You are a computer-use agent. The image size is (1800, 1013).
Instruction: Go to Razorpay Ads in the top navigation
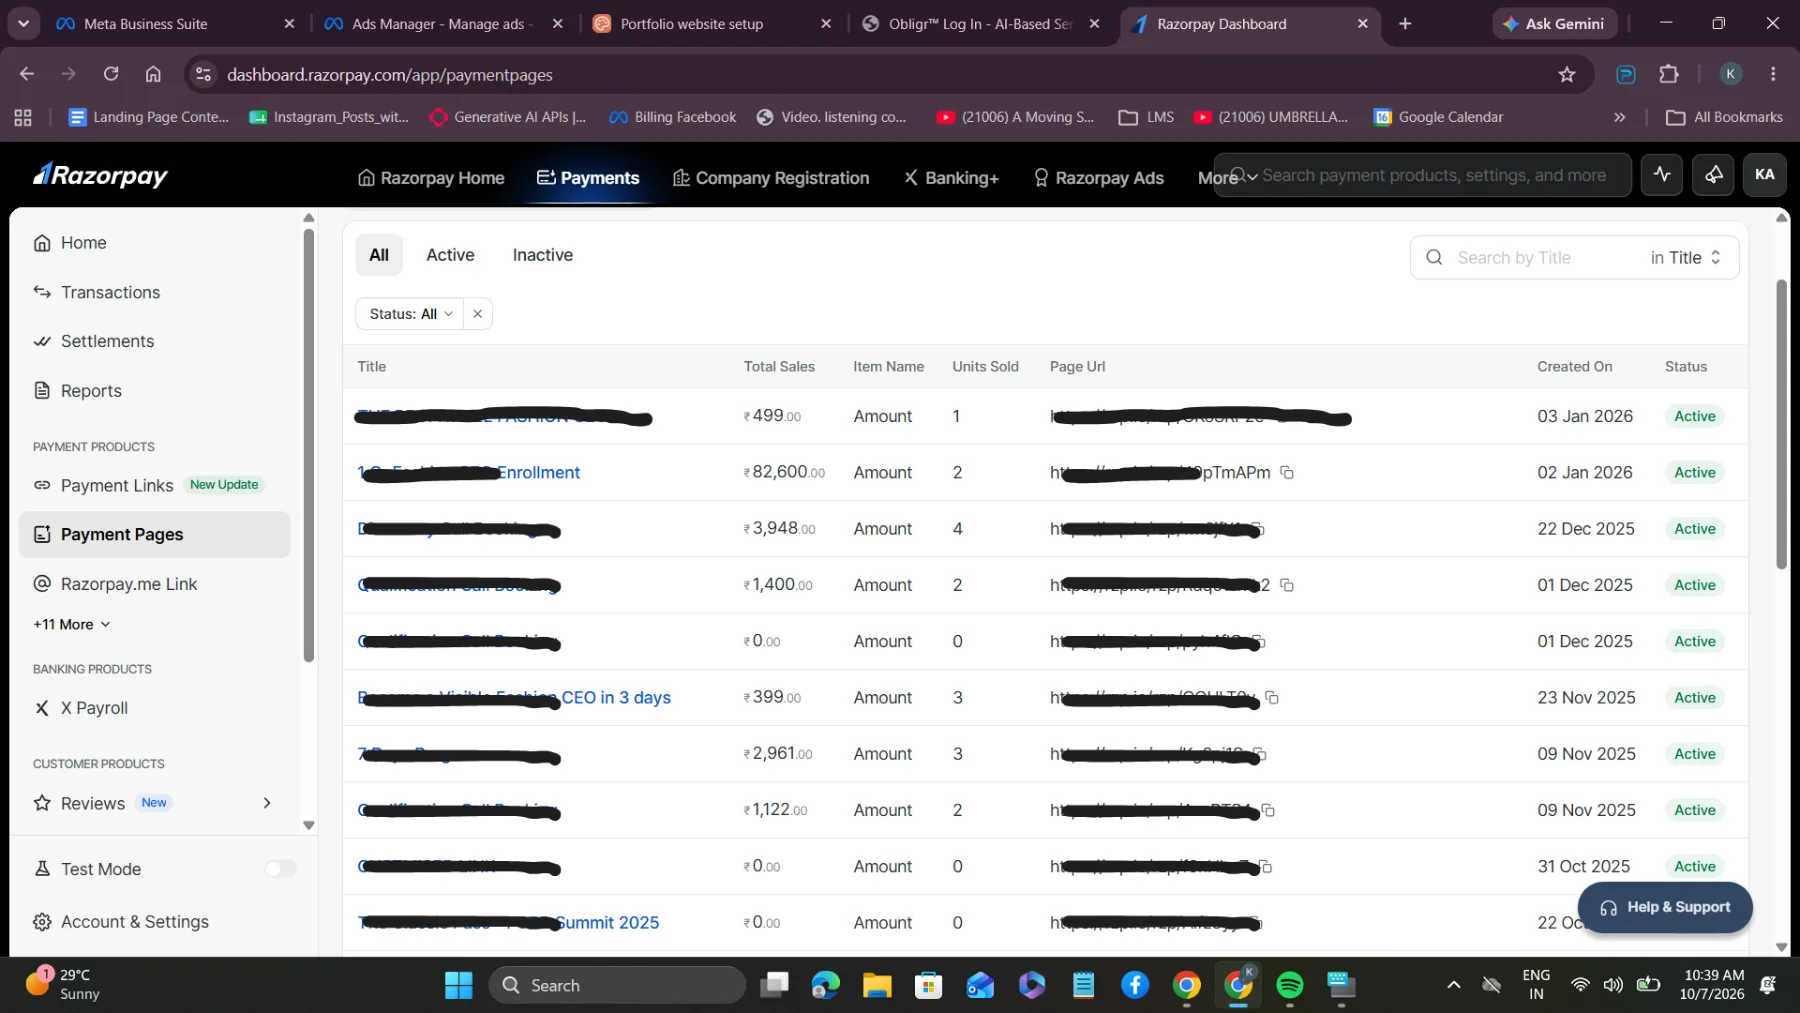click(x=1098, y=178)
